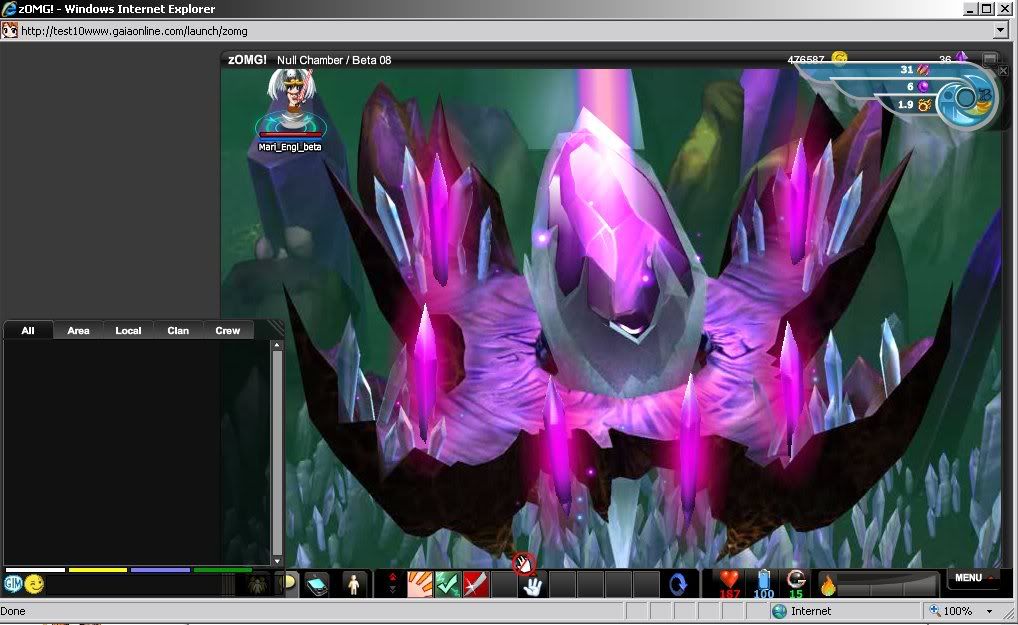Select the yellow chat color bar
The image size is (1018, 625).
point(98,570)
